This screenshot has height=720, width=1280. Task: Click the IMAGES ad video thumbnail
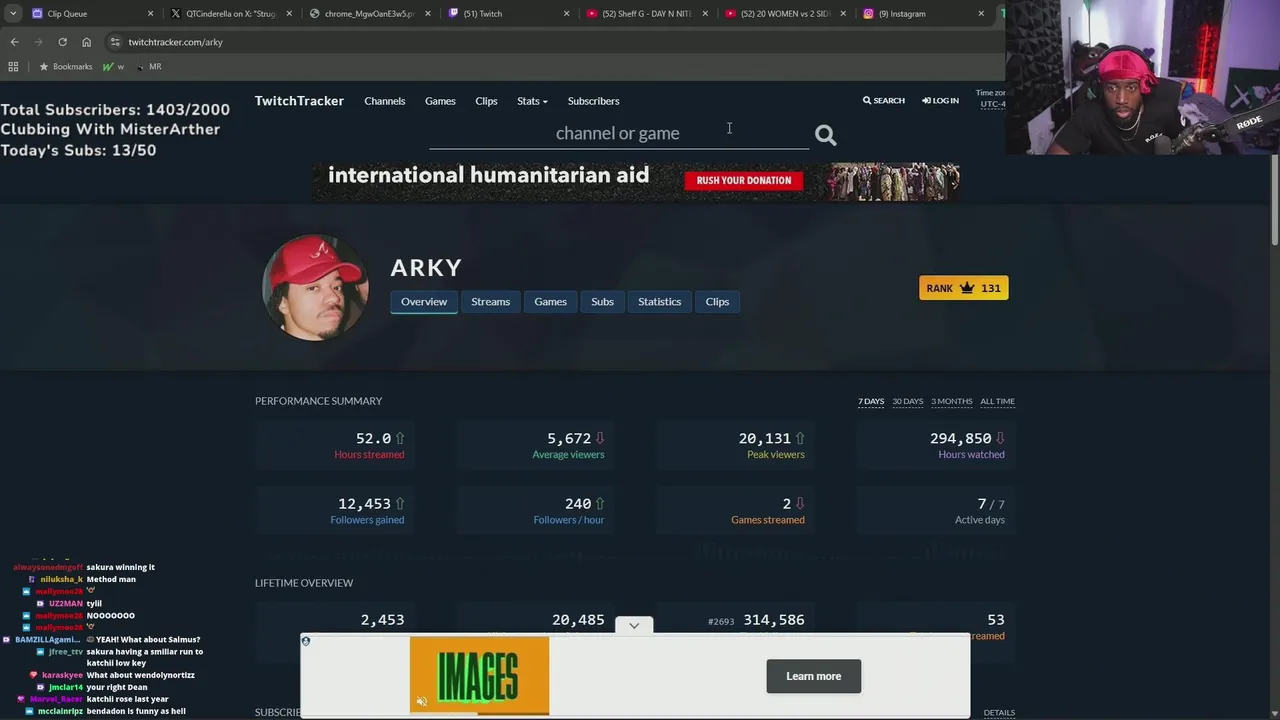[479, 676]
